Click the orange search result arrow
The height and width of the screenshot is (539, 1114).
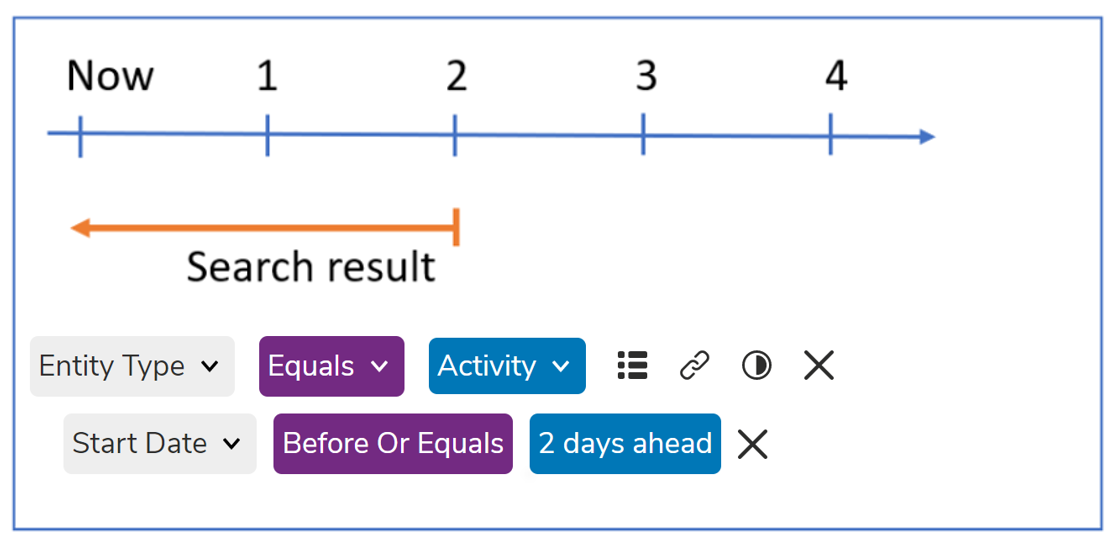[263, 228]
